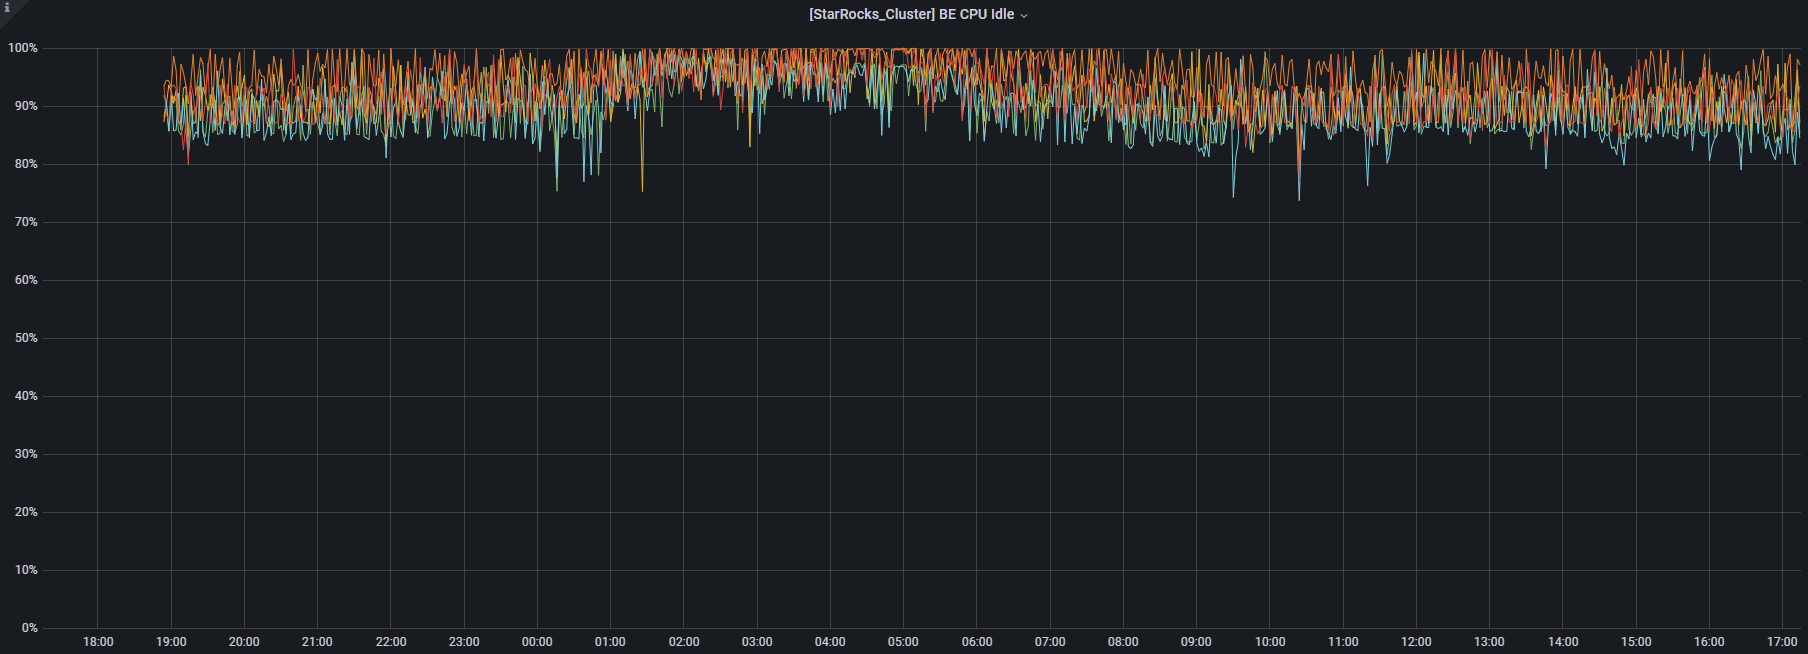
Task: Click the 21:00 time axis label
Action: [x=317, y=642]
